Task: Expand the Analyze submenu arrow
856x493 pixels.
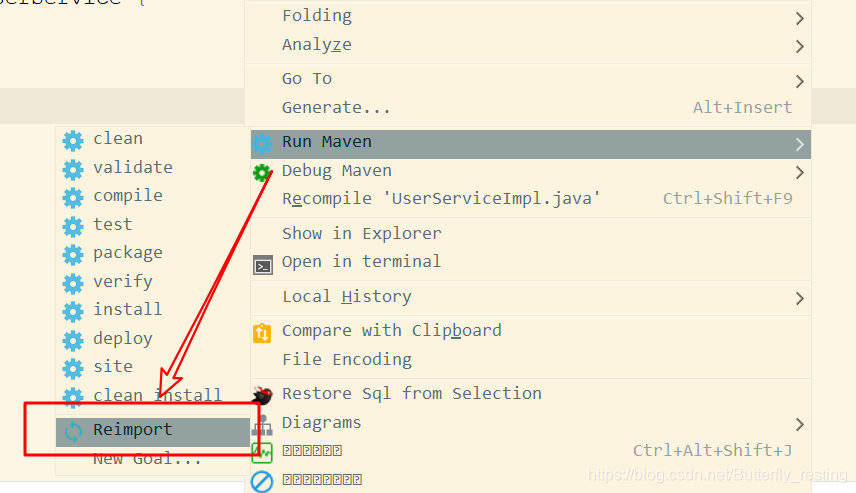Action: [799, 46]
